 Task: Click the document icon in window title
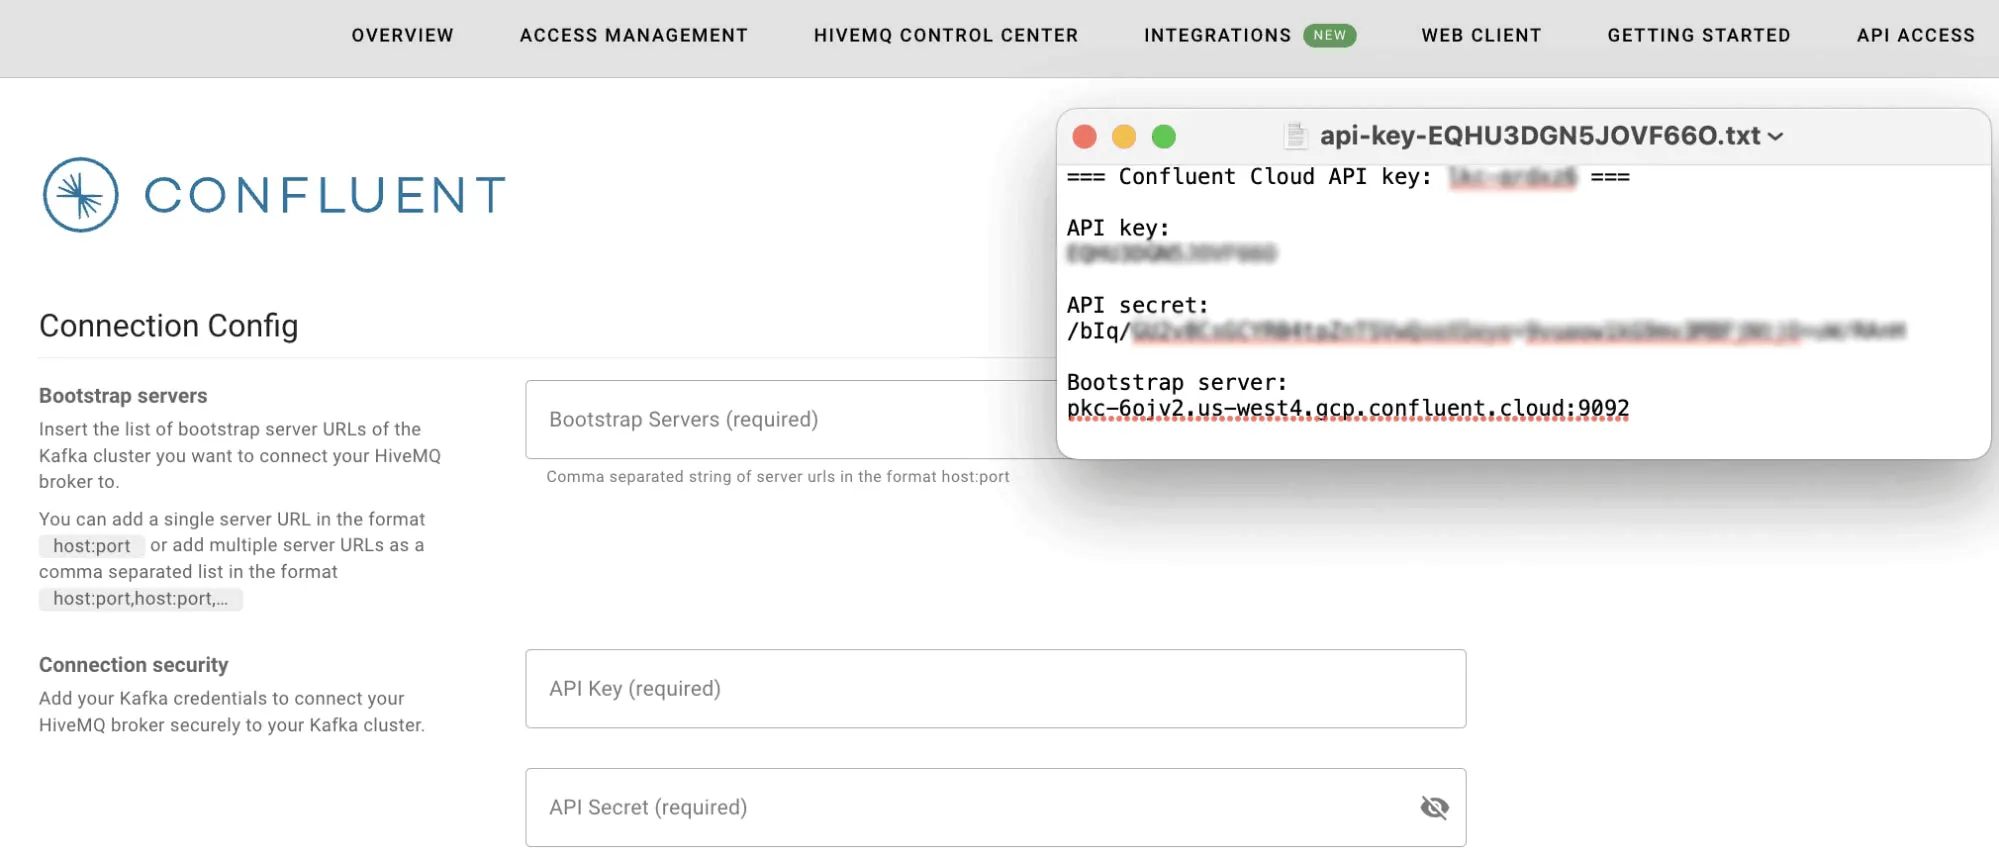click(1296, 136)
